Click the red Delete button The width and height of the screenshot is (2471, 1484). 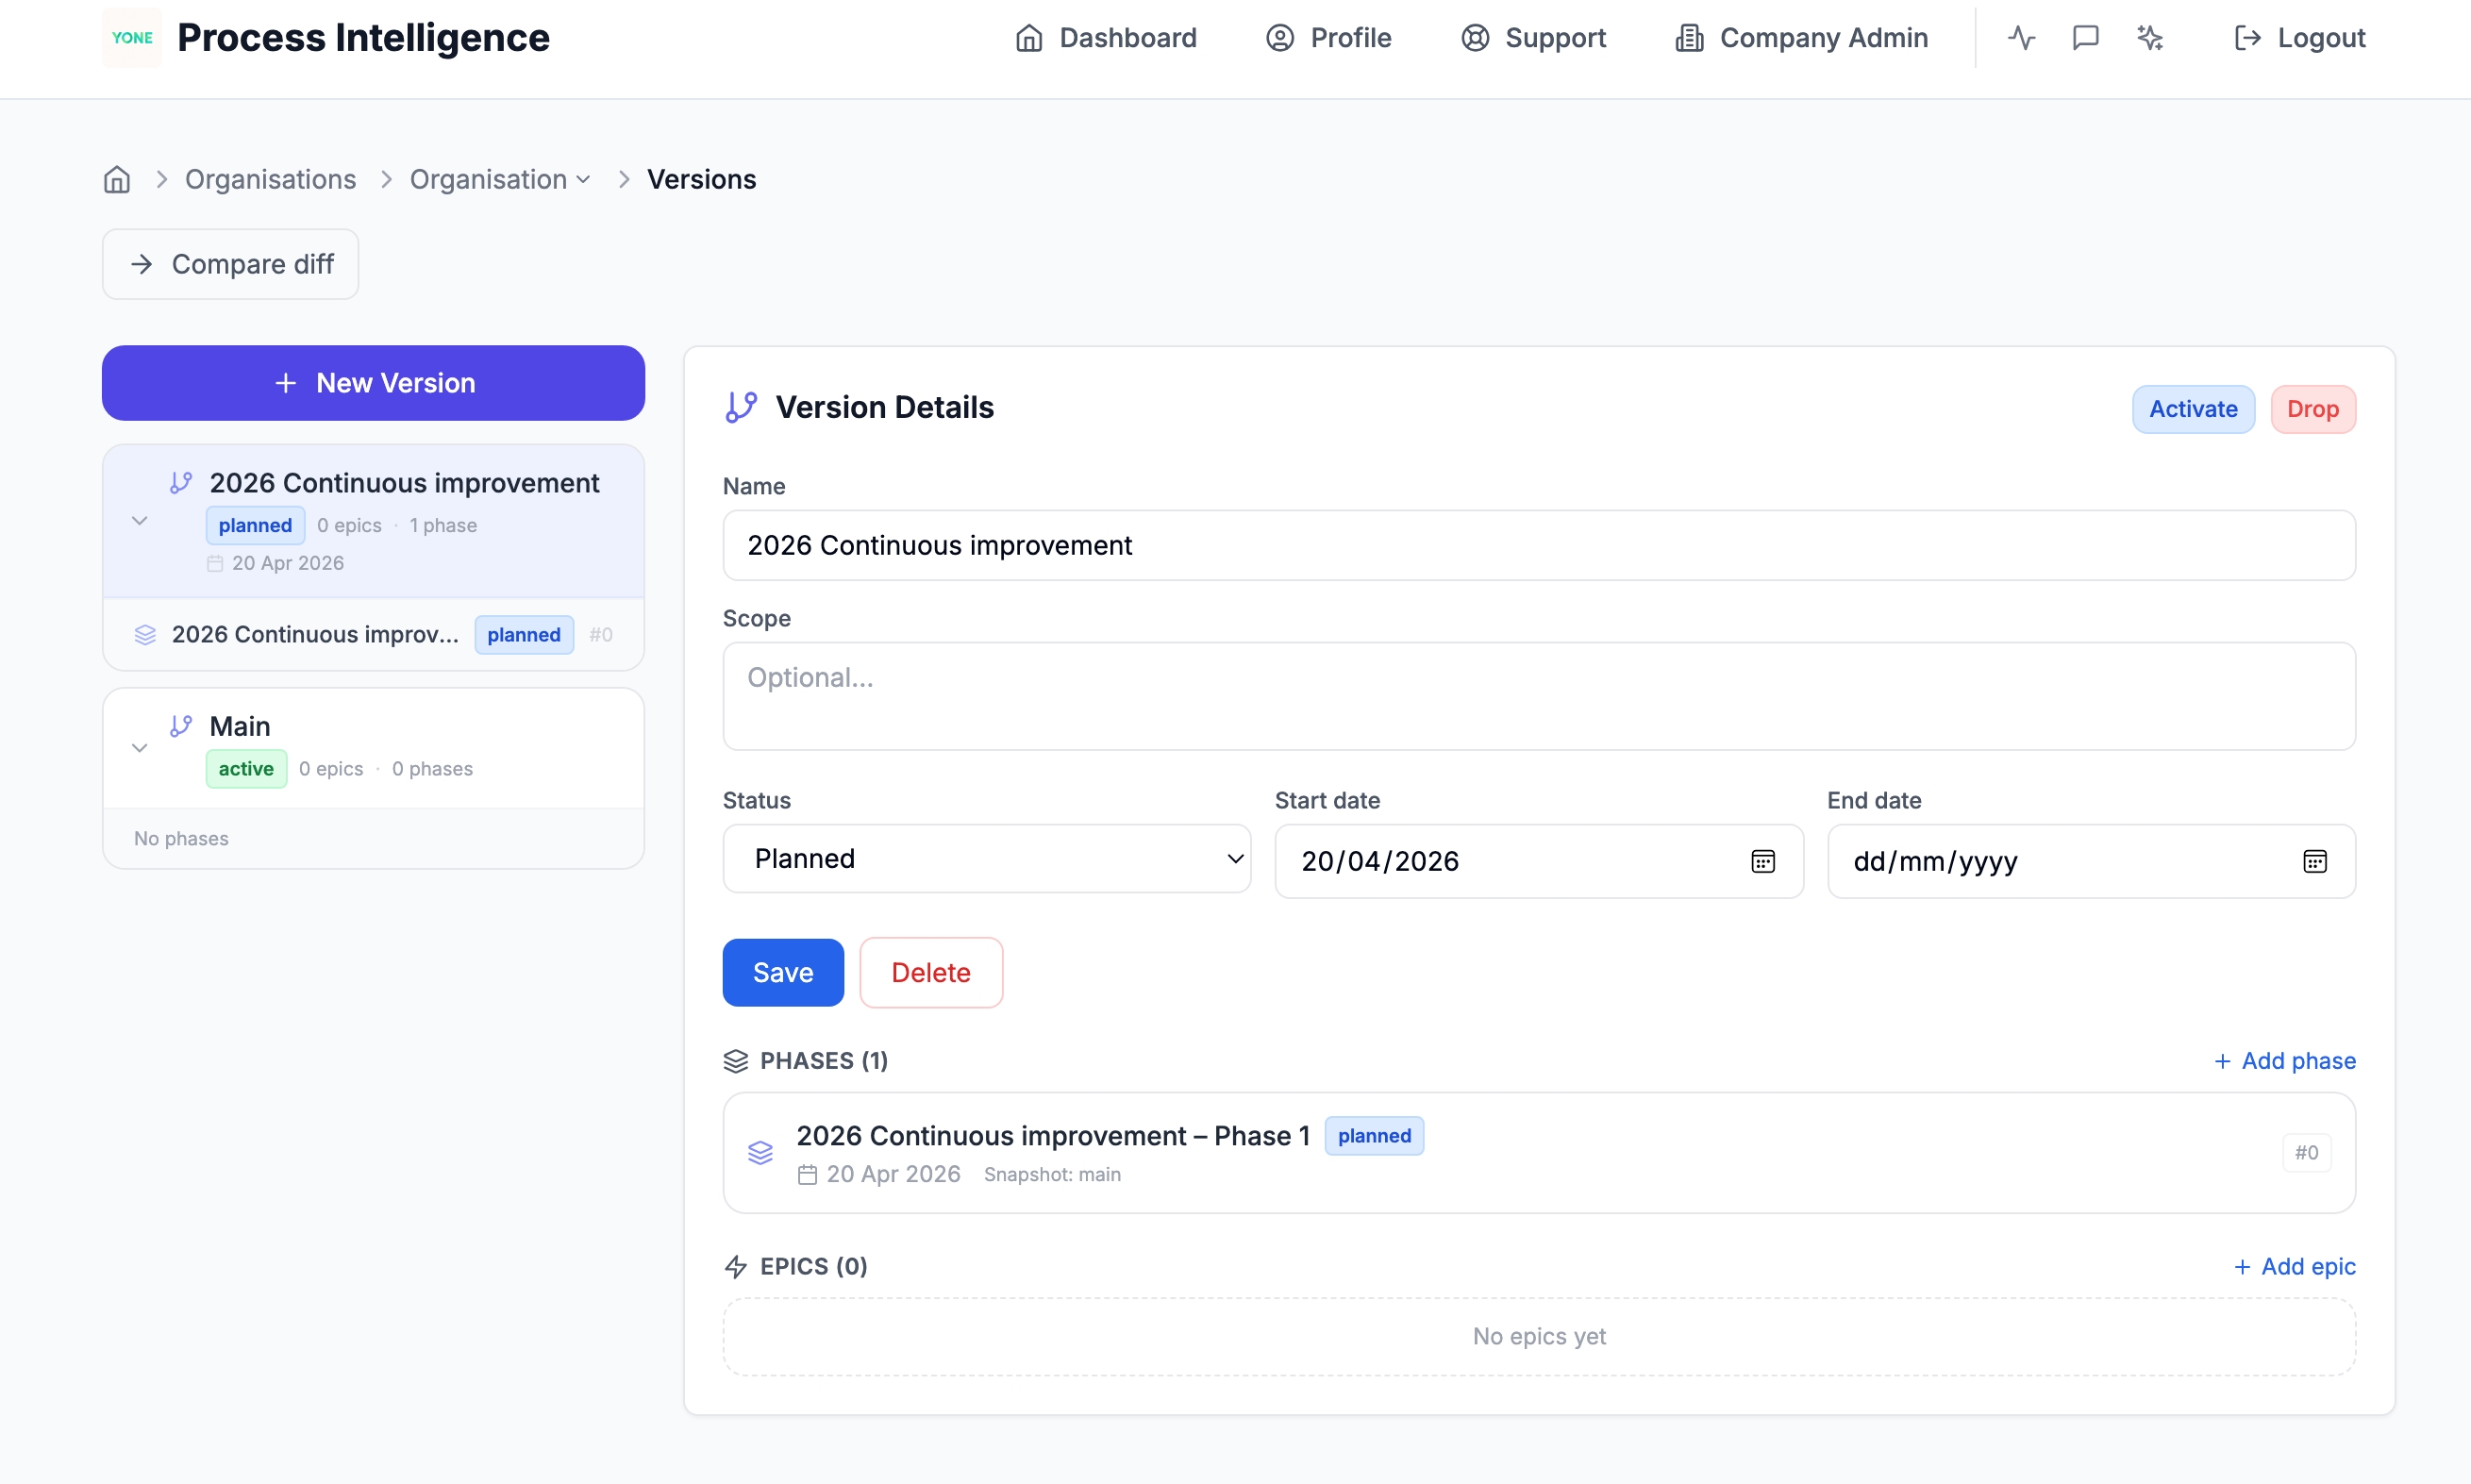(x=931, y=973)
